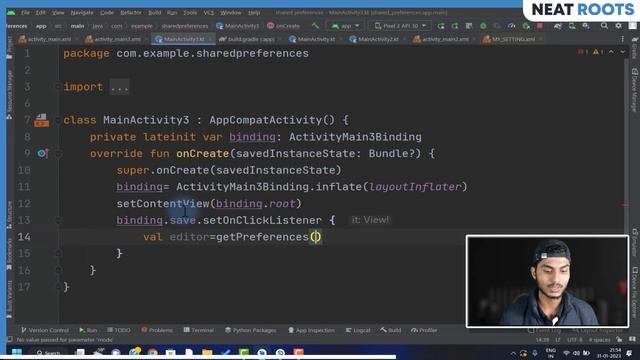Click the Apply Code Changes icon
The width and height of the screenshot is (640, 360).
coord(469,26)
